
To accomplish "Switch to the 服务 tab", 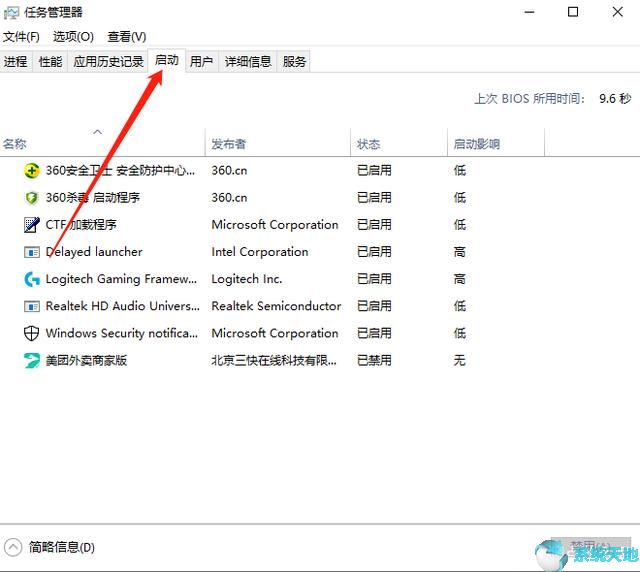I will click(294, 62).
